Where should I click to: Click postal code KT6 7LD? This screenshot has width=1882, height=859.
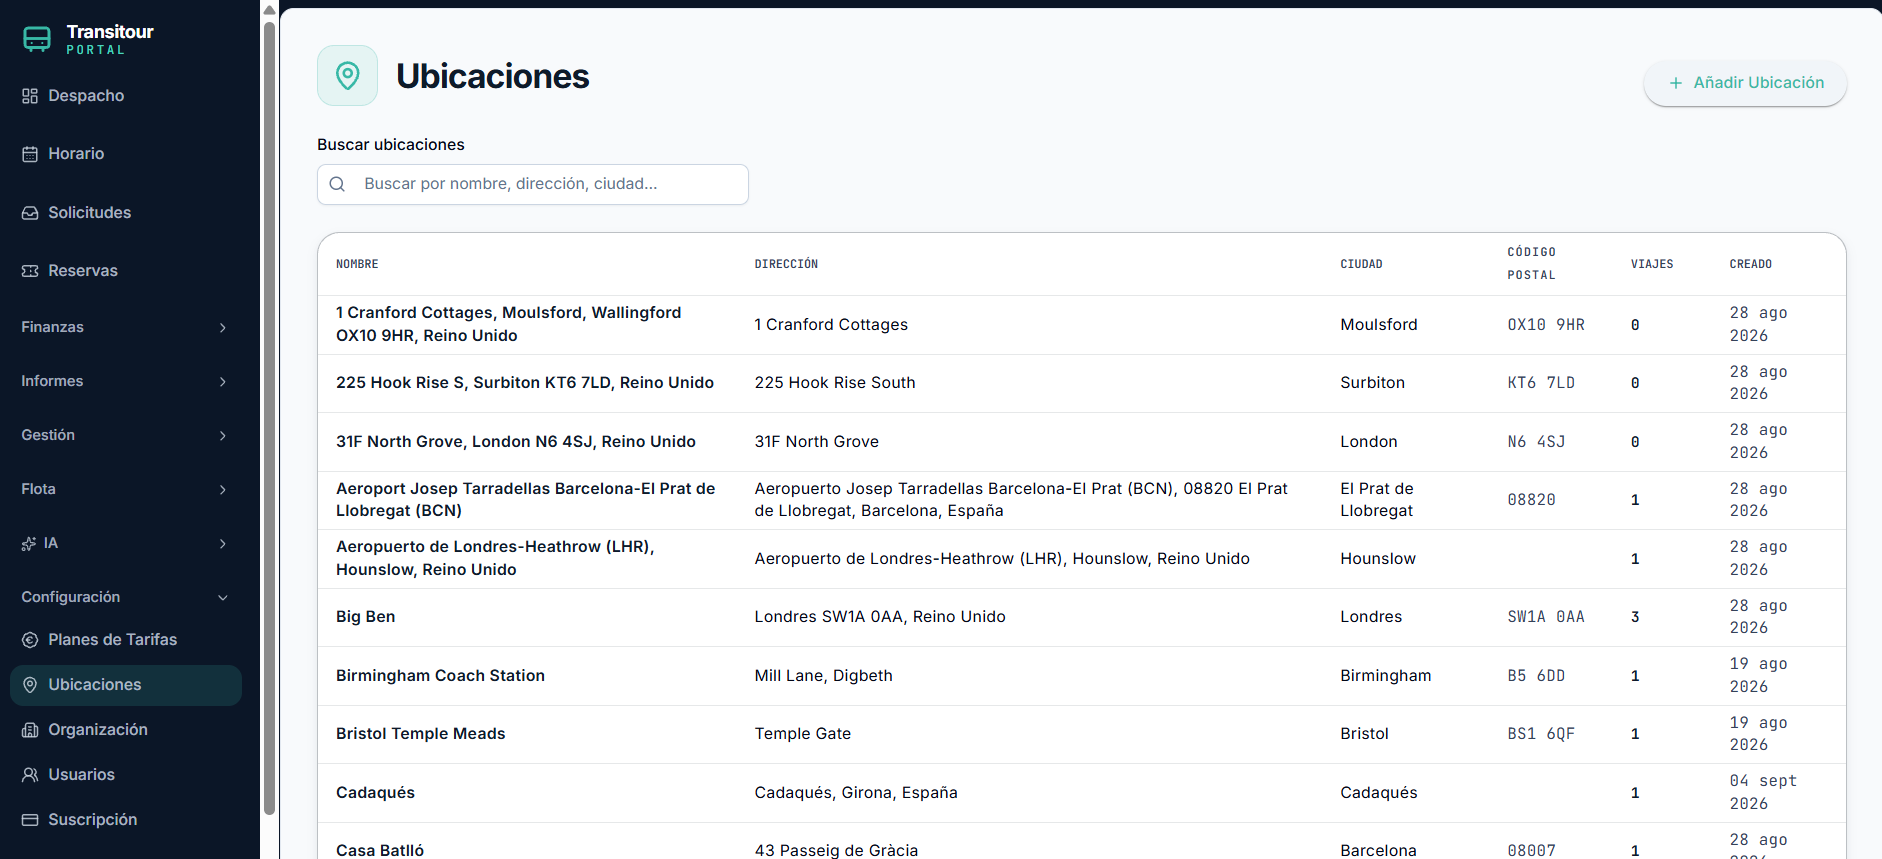point(1541,383)
